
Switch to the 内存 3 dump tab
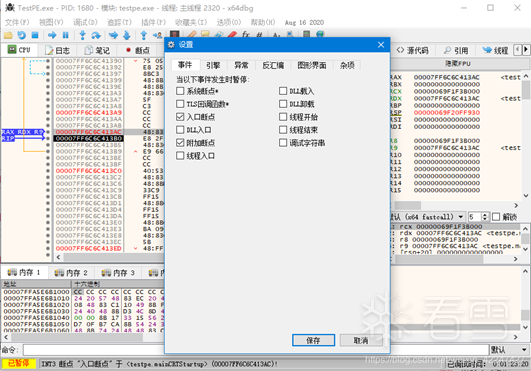pyautogui.click(x=118, y=272)
